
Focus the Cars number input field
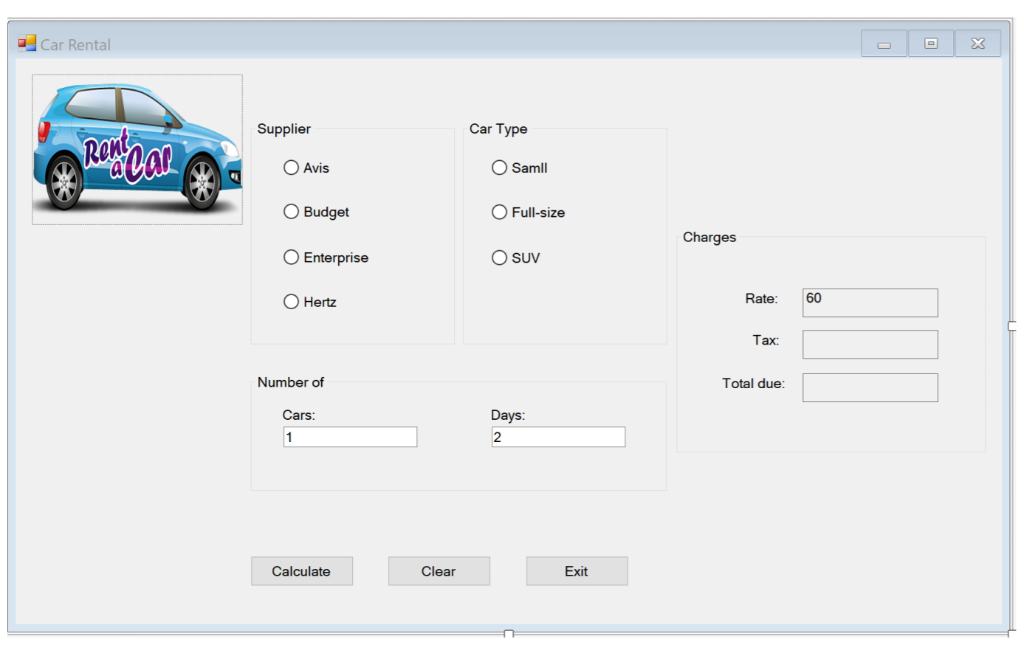[x=350, y=437]
